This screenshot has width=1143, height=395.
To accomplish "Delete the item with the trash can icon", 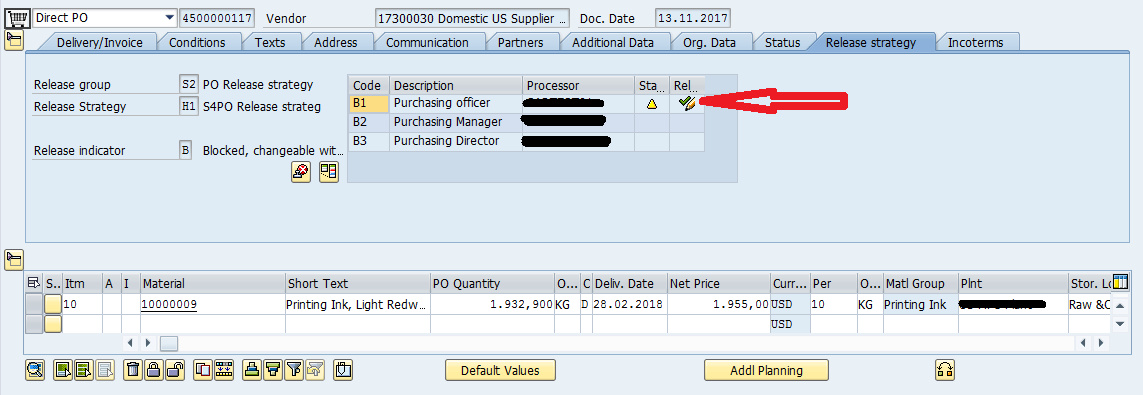I will pyautogui.click(x=133, y=370).
